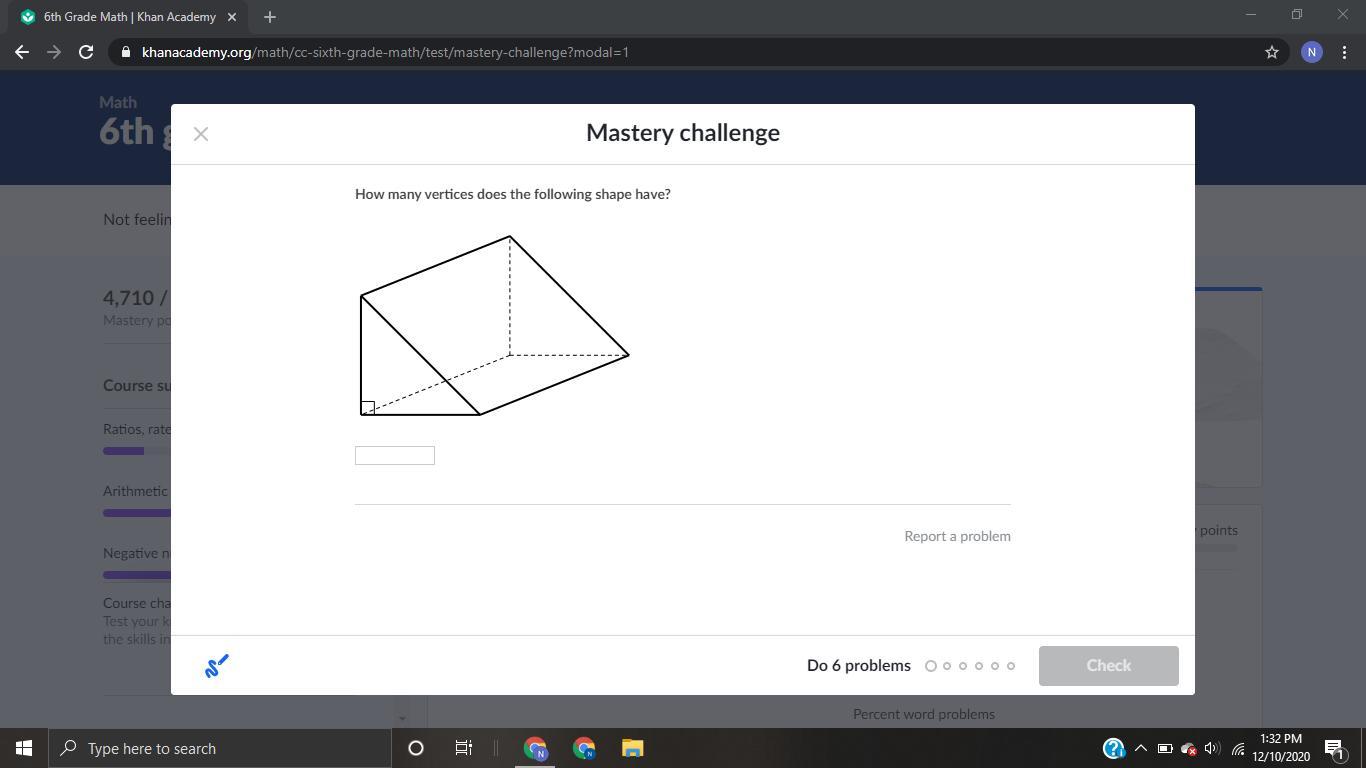Show hidden system tray icons
Image resolution: width=1366 pixels, height=768 pixels.
1140,748
